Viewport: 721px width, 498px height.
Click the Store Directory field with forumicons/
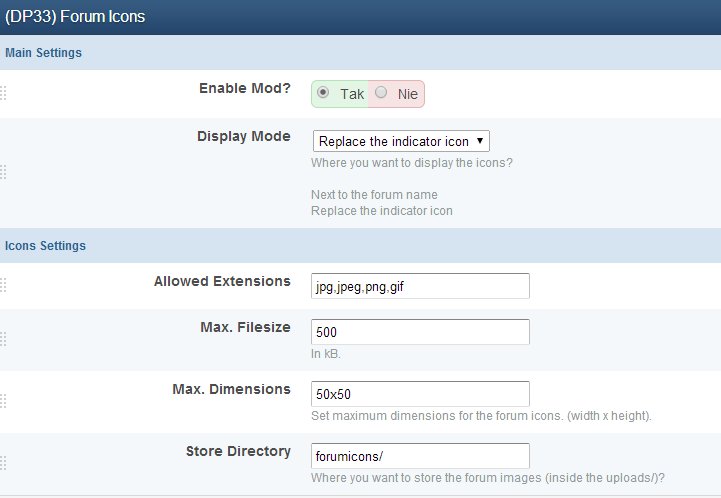(x=420, y=456)
